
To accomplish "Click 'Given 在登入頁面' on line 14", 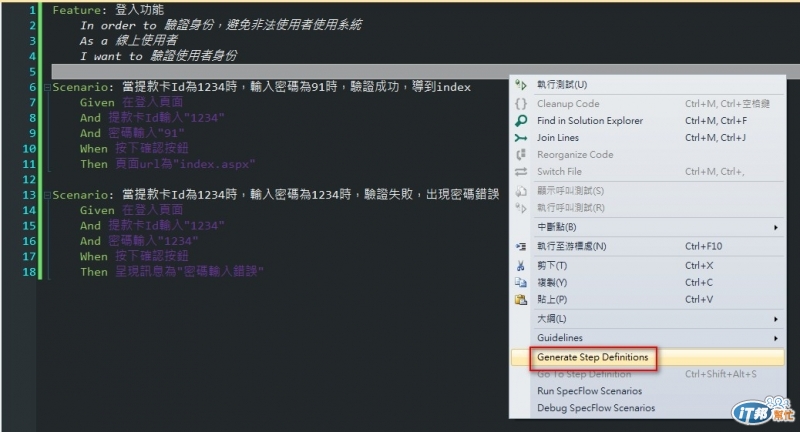I will pyautogui.click(x=131, y=210).
